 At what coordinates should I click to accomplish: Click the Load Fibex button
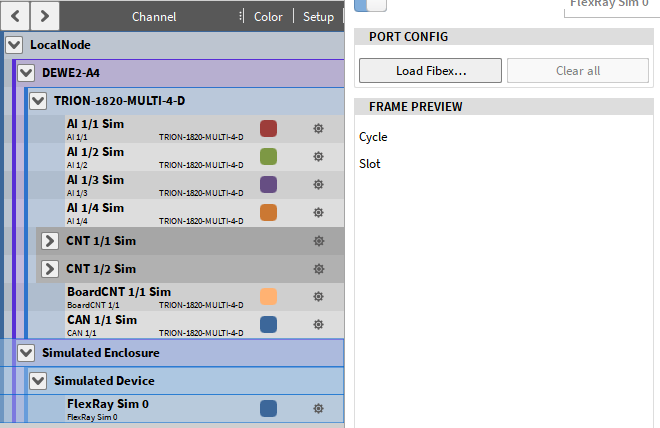tap(430, 71)
